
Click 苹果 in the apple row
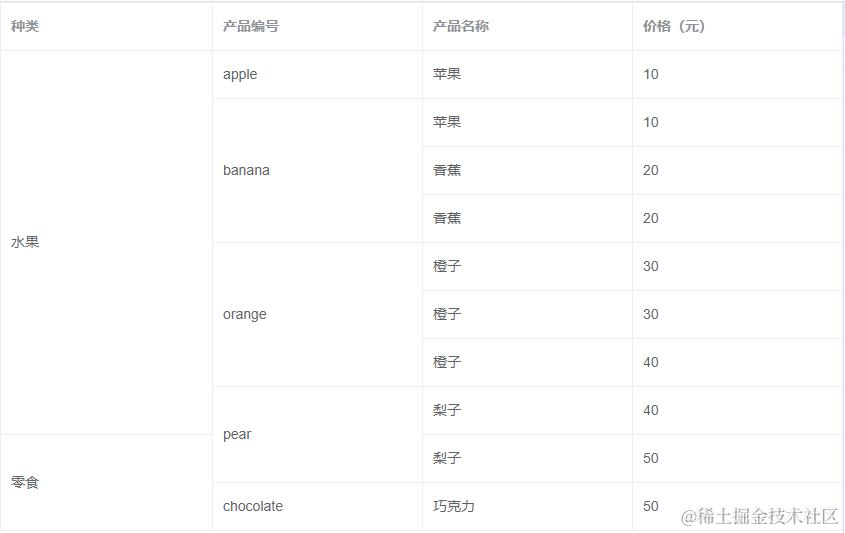click(x=447, y=74)
